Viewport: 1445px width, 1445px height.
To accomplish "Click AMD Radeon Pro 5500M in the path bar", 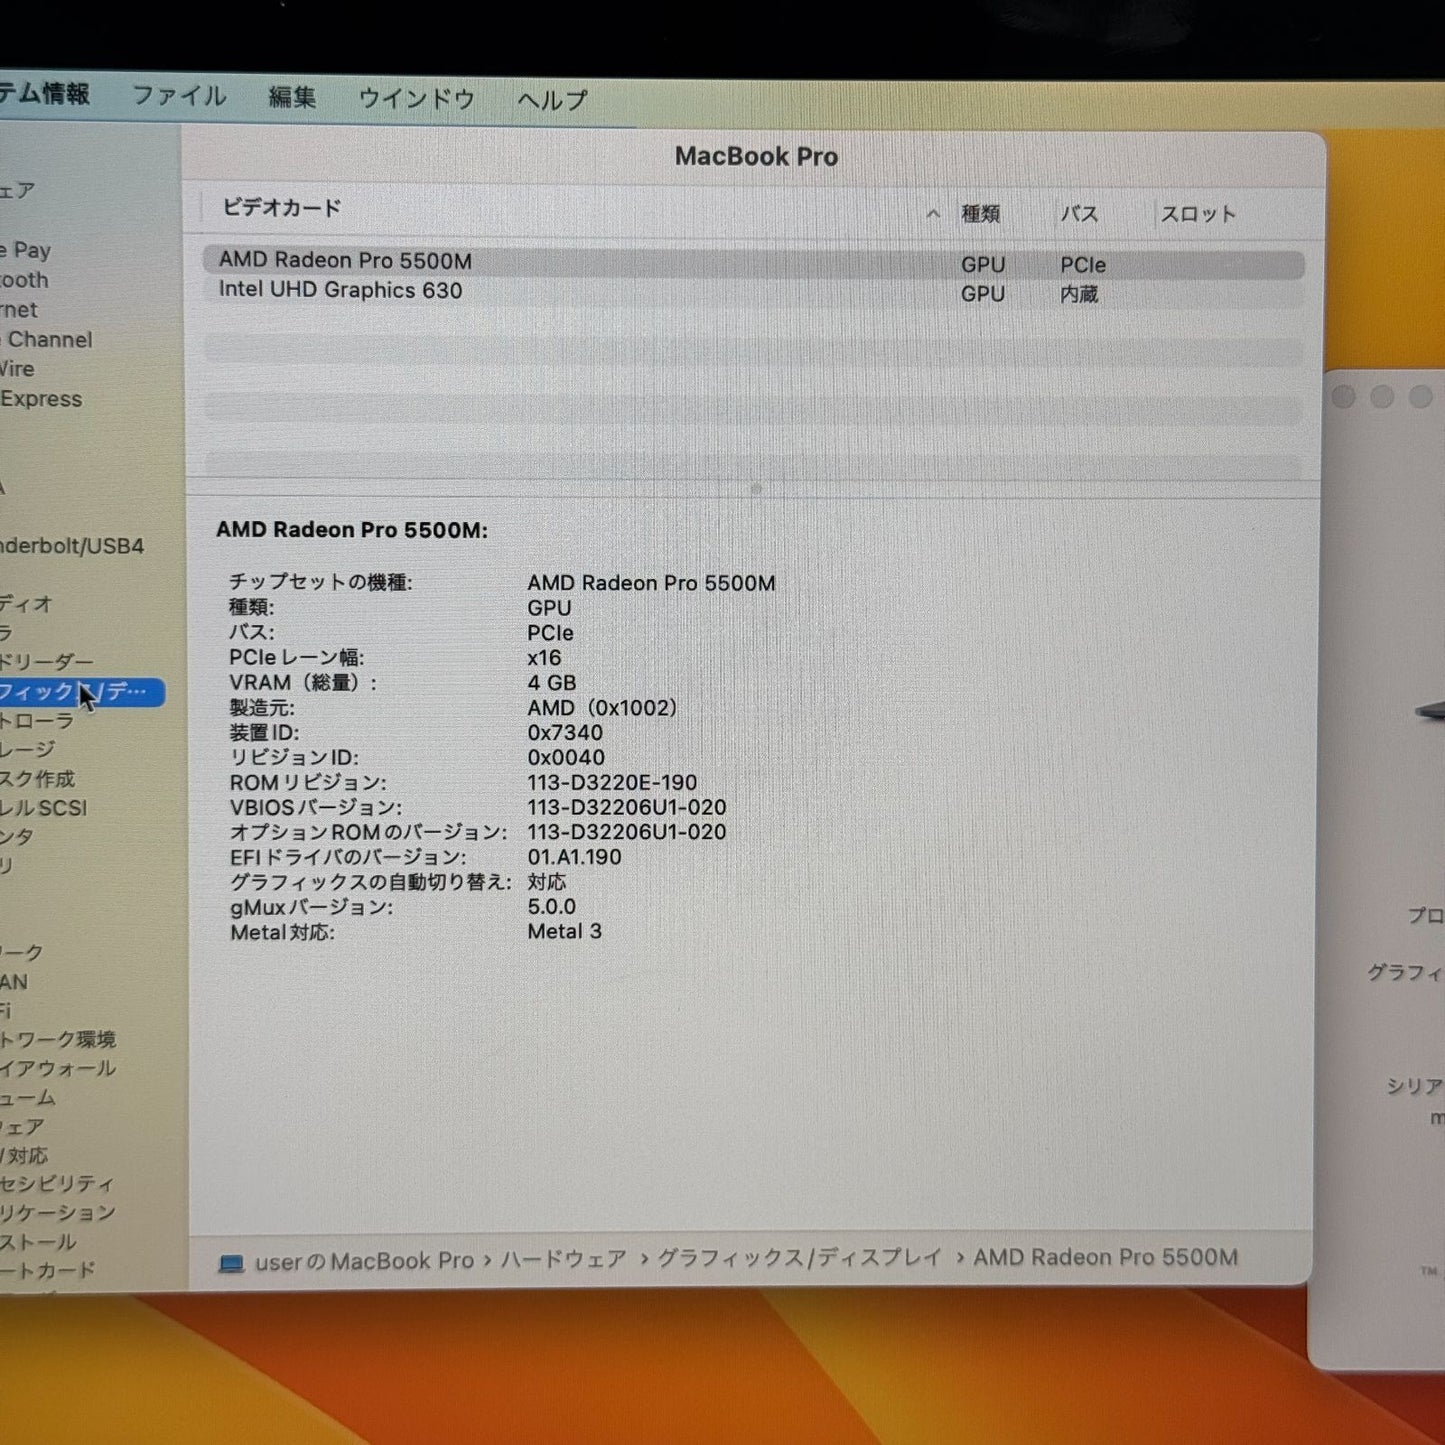I will 1106,1257.
